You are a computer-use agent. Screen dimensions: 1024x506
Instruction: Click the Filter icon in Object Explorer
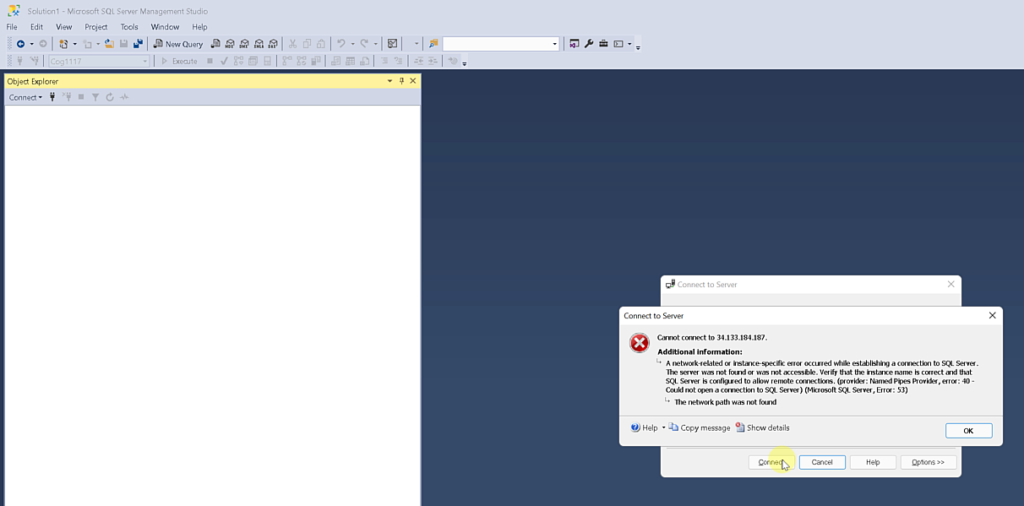click(95, 97)
